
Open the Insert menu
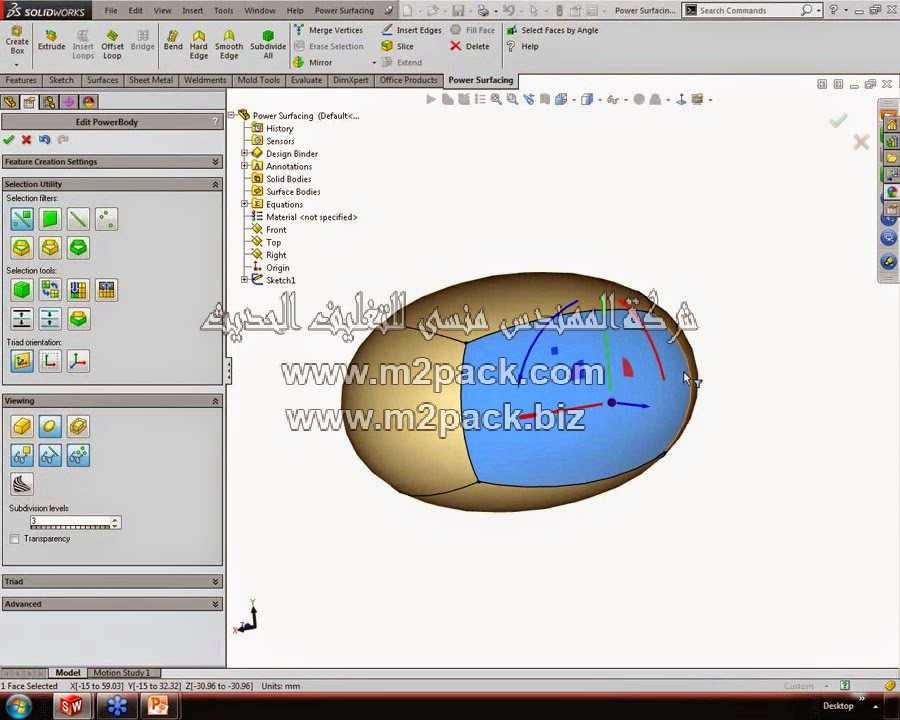(192, 10)
